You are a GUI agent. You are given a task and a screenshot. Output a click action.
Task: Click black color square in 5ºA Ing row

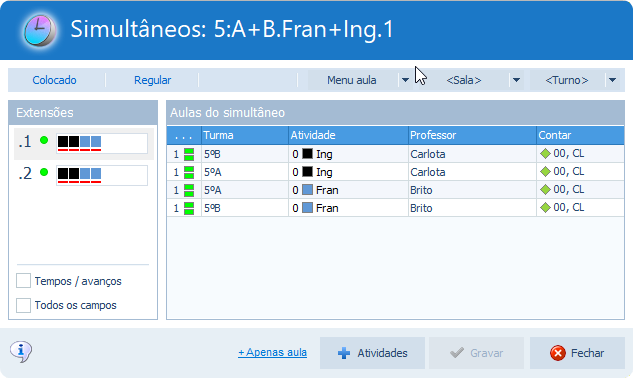point(308,172)
